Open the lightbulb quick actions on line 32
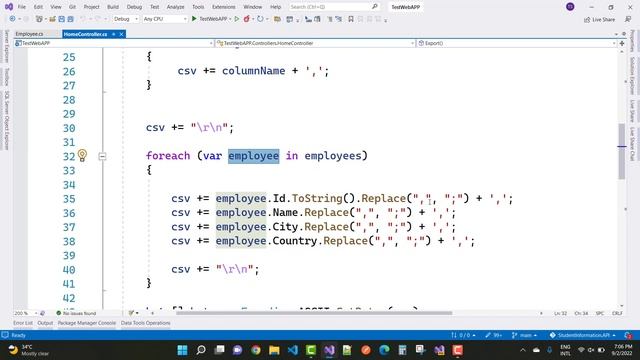The height and width of the screenshot is (360, 640). point(82,155)
